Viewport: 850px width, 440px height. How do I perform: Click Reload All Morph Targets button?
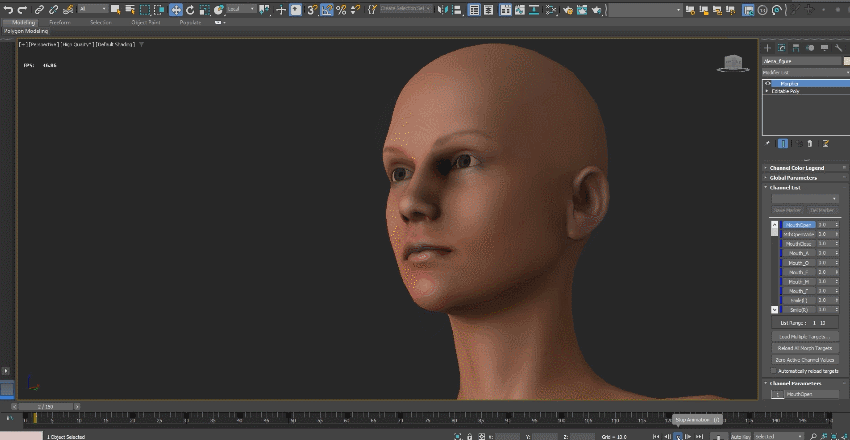[805, 347]
